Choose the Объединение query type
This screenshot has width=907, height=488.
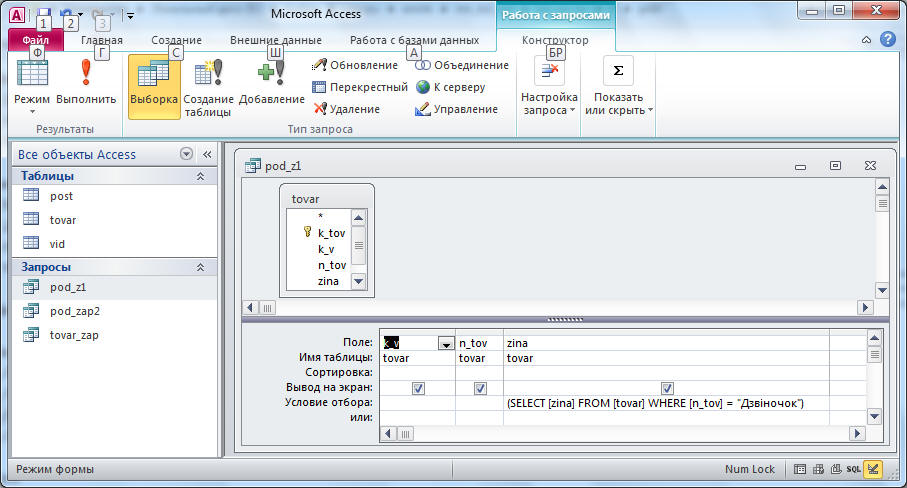[x=462, y=65]
